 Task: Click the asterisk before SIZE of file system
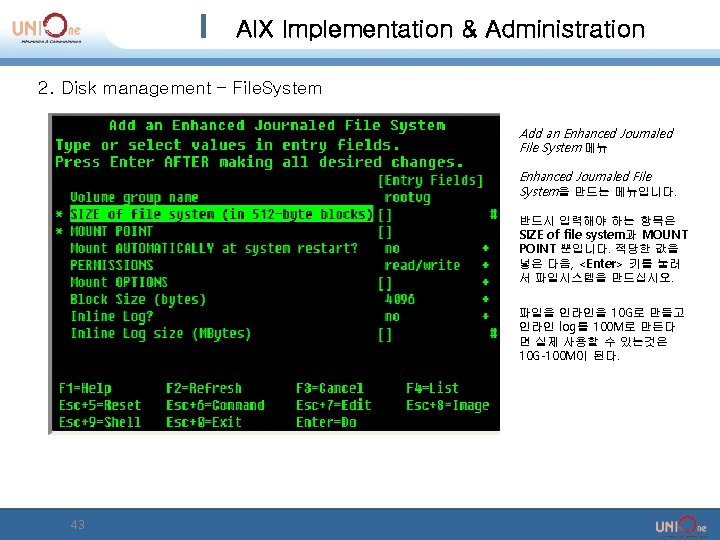click(x=59, y=214)
